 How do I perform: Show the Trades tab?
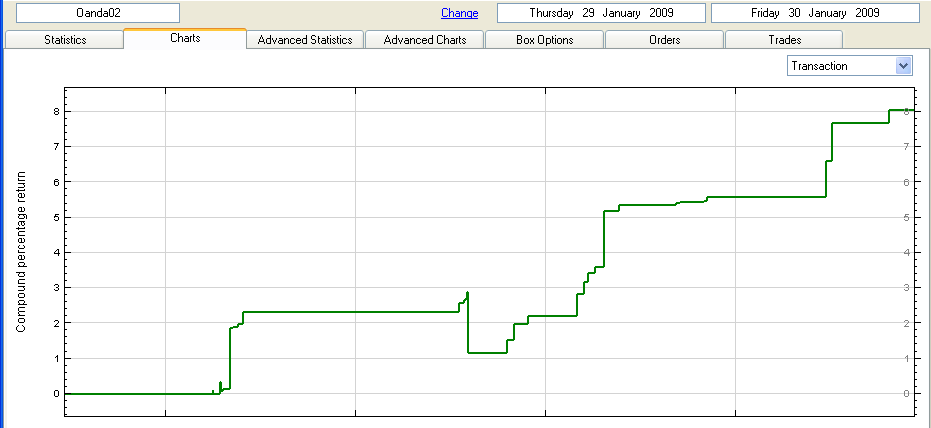(x=784, y=40)
